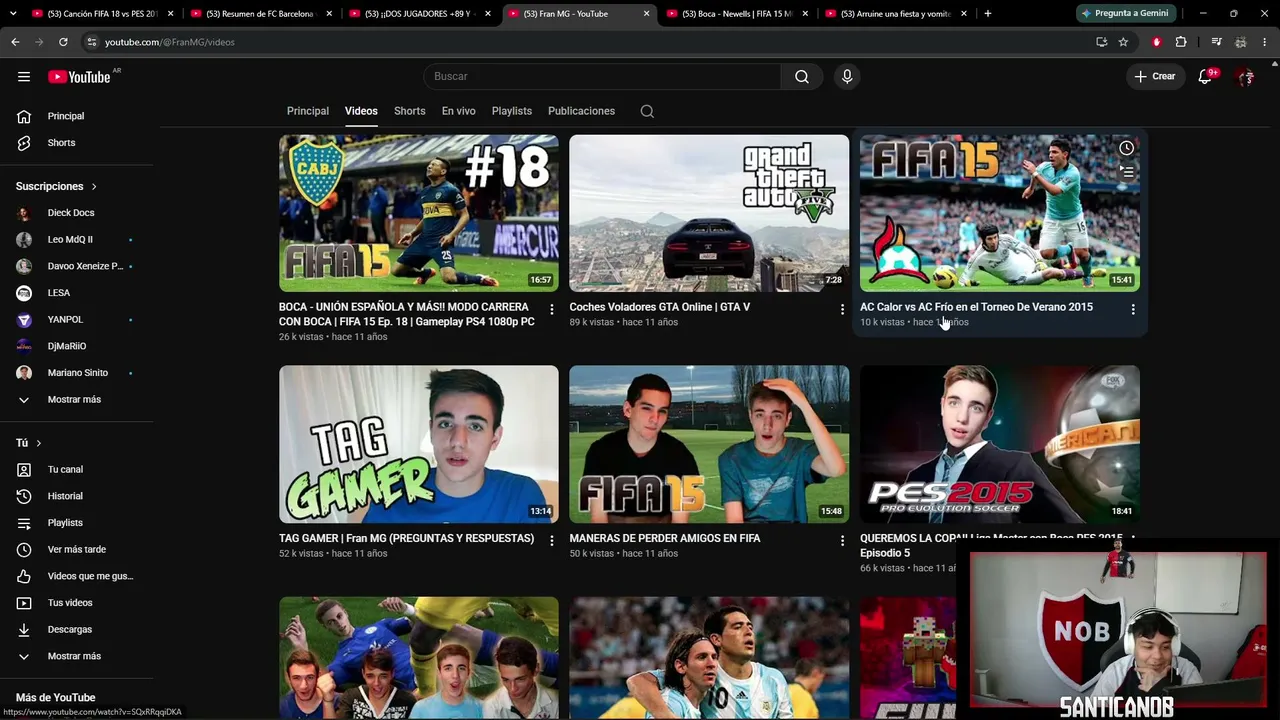
Task: Open the notifications bell showing 9+
Action: [x=1205, y=77]
